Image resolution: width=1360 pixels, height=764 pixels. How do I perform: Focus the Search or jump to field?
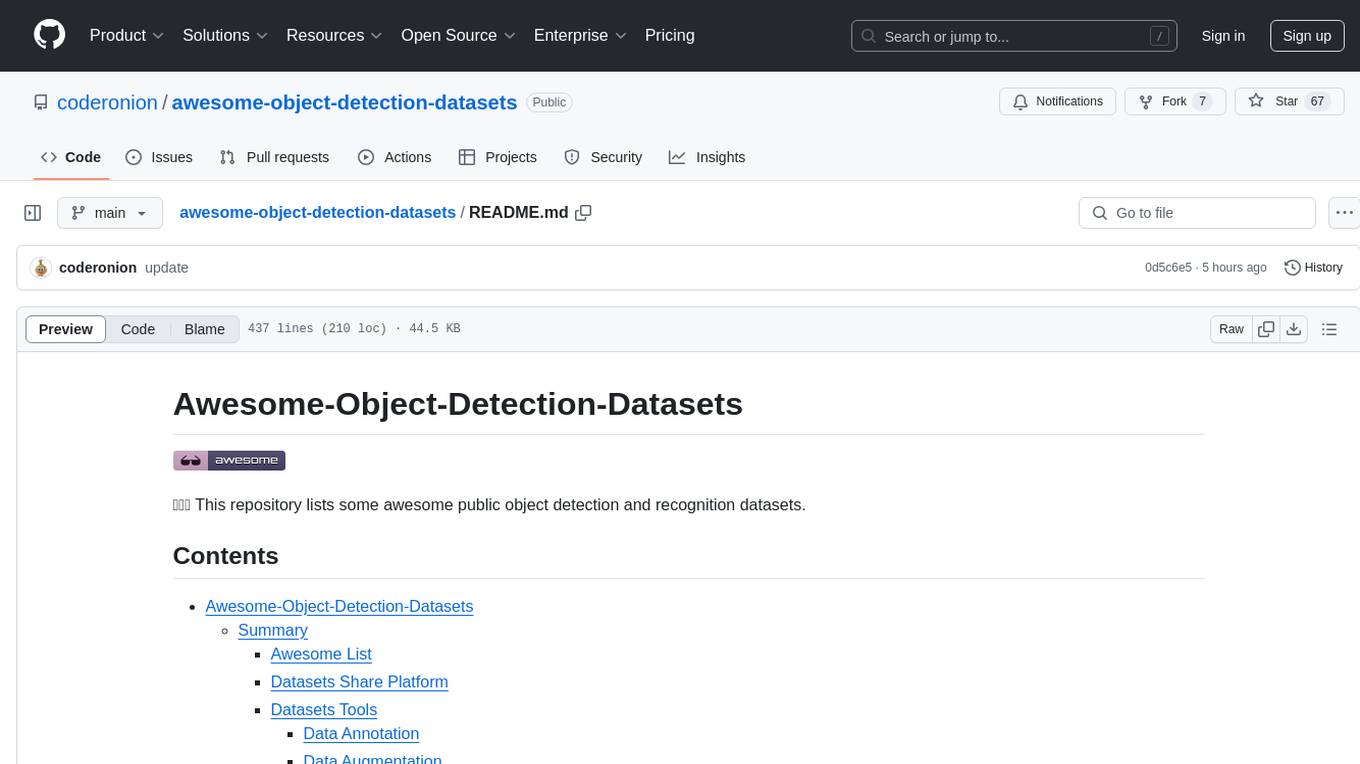[1014, 36]
